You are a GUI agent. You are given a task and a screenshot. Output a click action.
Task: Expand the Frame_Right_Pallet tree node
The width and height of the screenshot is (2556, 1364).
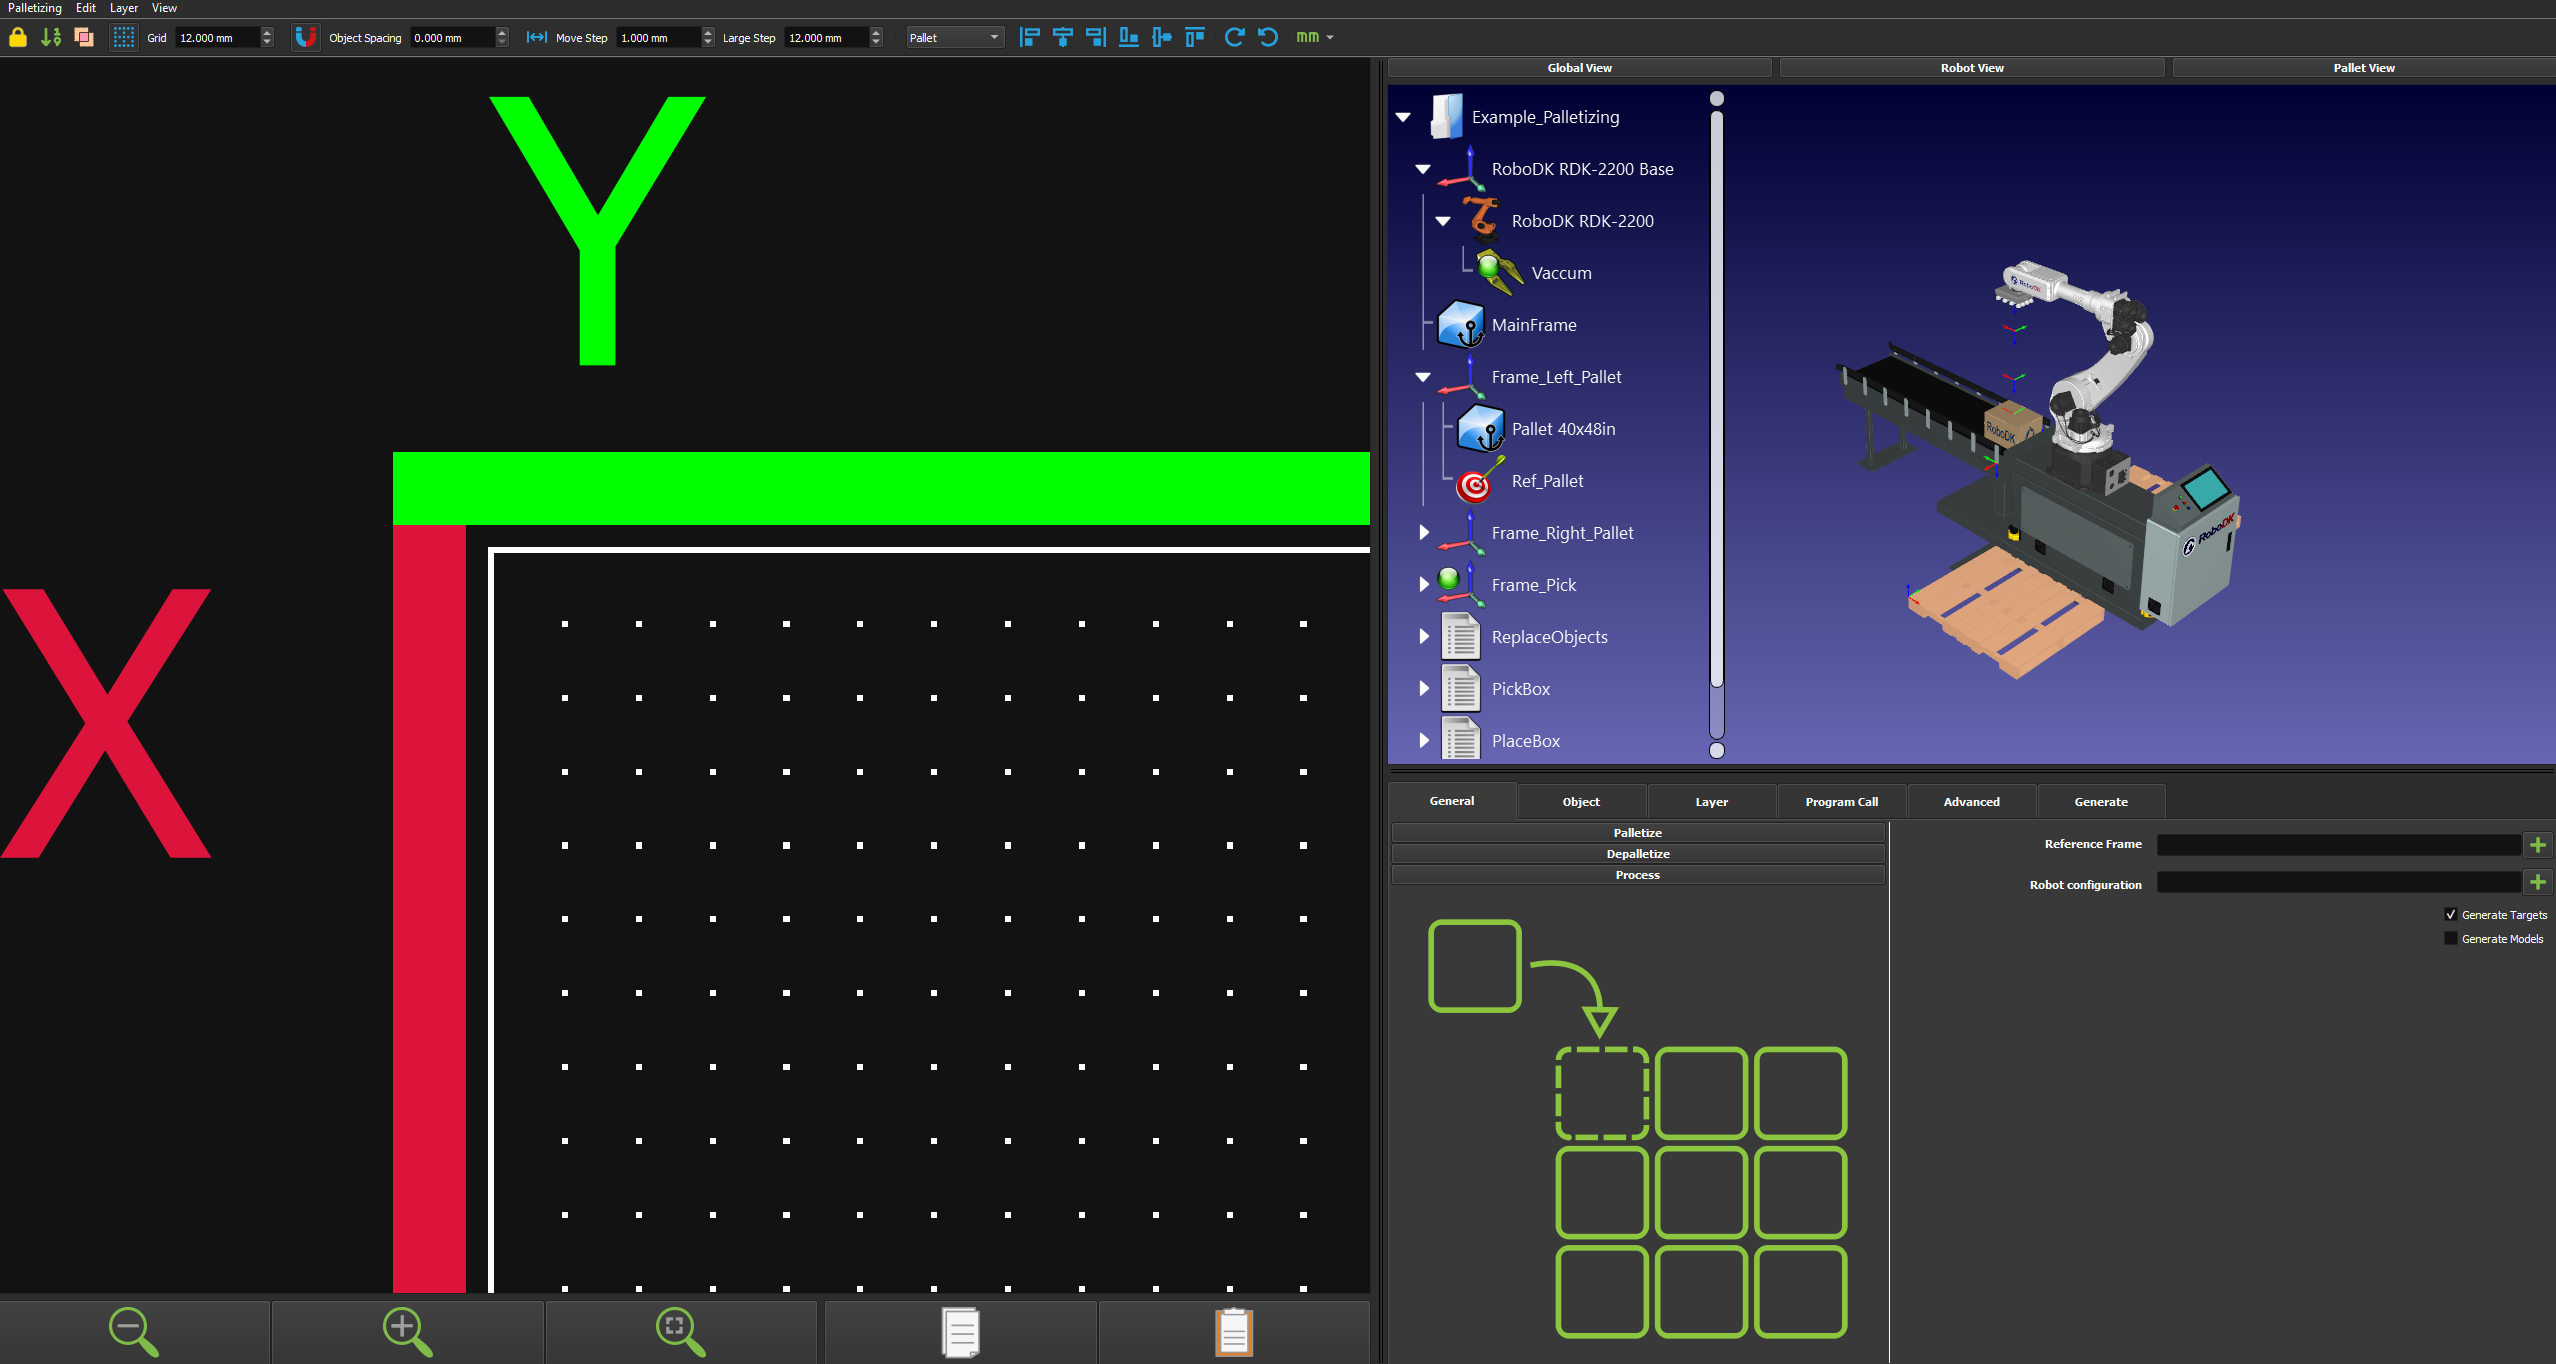pos(1423,533)
